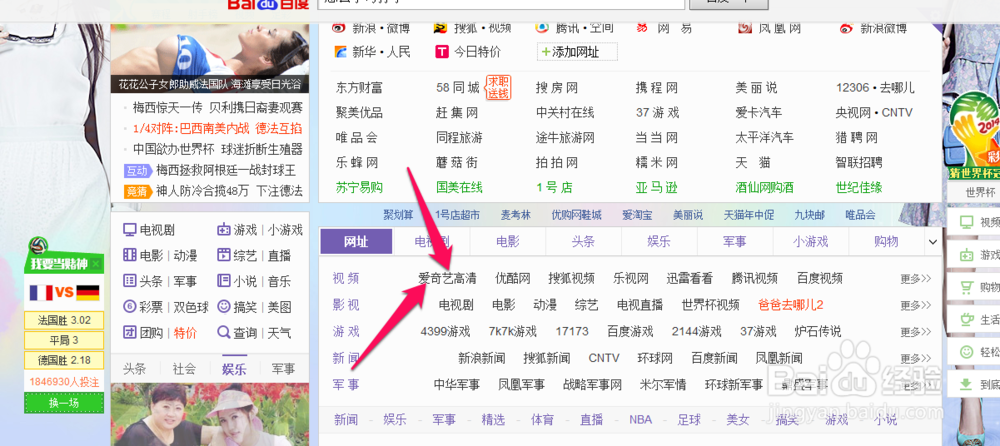This screenshot has width=1000, height=446.
Task: Click the right sidebar 生活 cup icon
Action: tap(967, 318)
